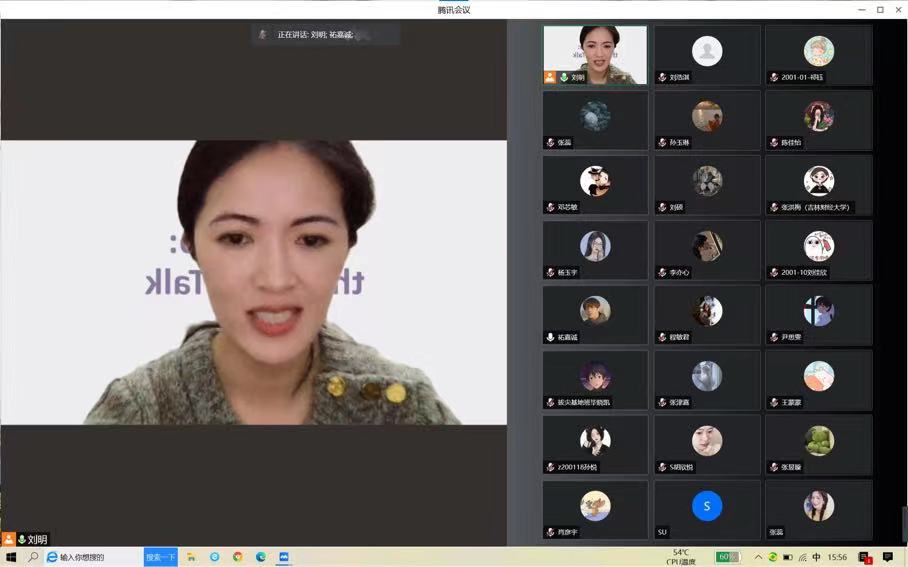
Task: Open the notification center icon
Action: (x=887, y=557)
